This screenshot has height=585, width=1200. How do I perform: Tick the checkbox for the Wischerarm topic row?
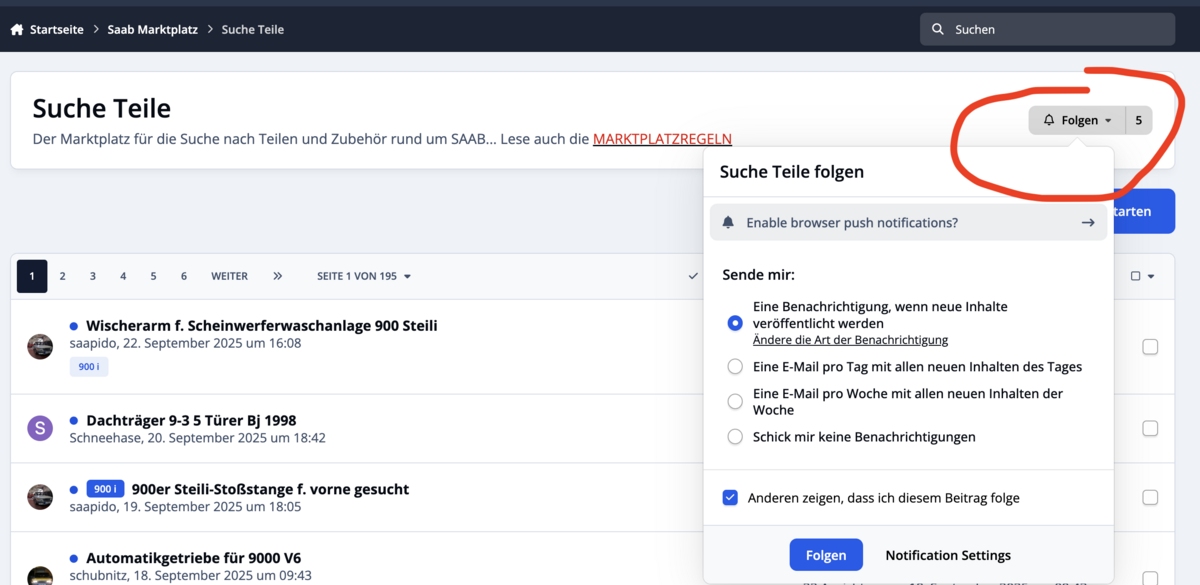(x=1150, y=347)
